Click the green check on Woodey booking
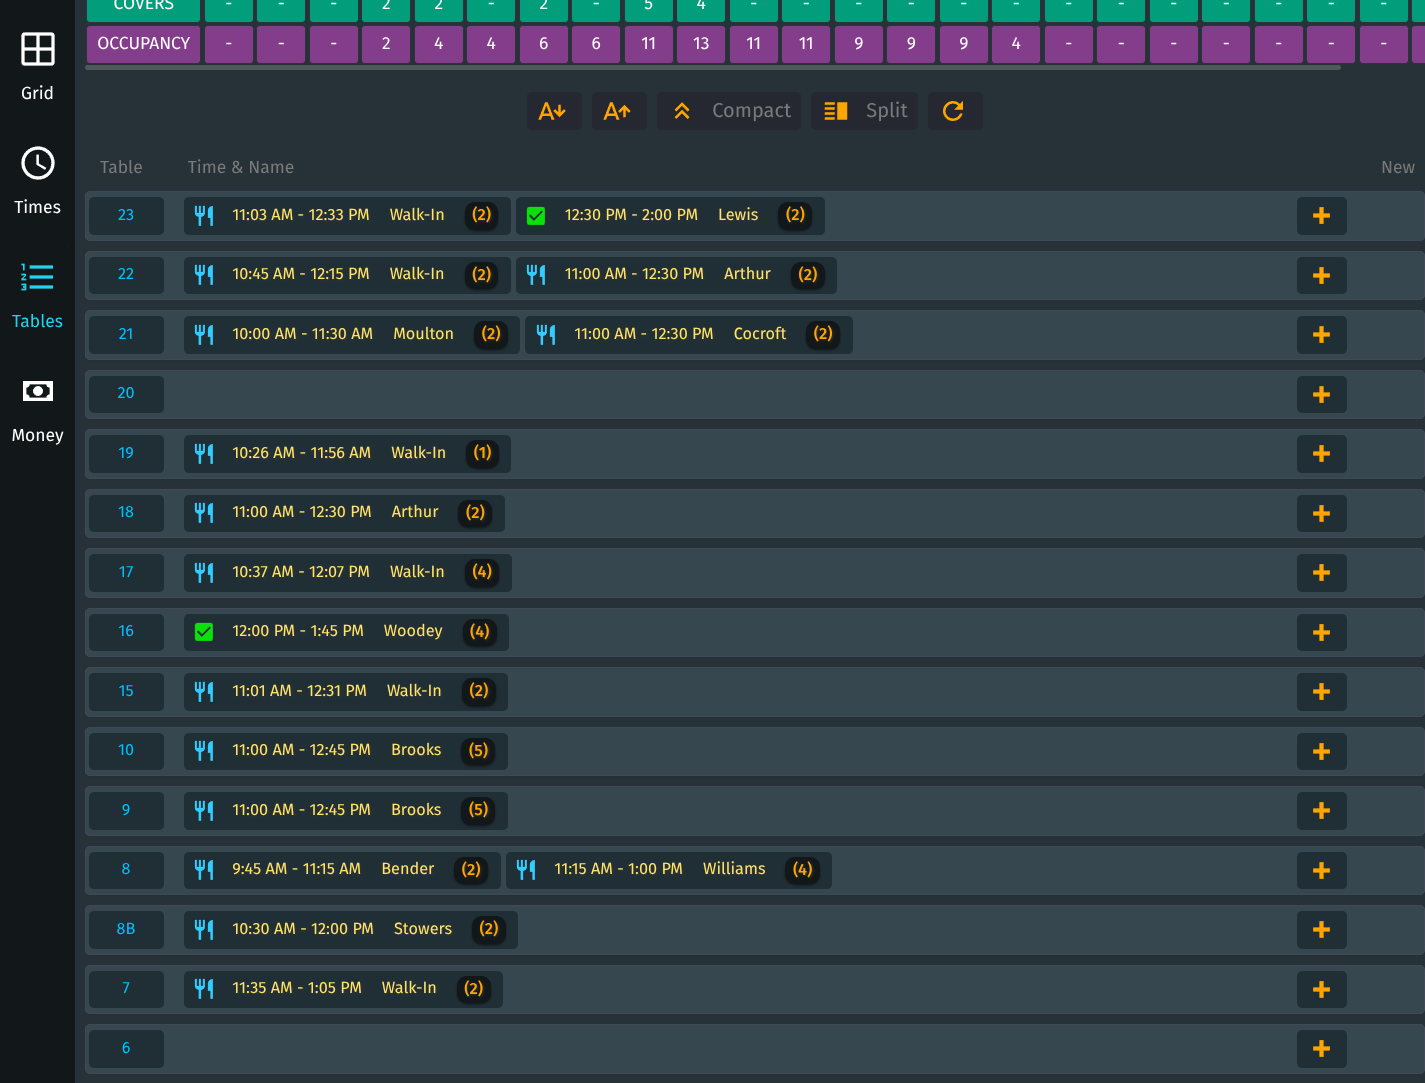 tap(204, 632)
